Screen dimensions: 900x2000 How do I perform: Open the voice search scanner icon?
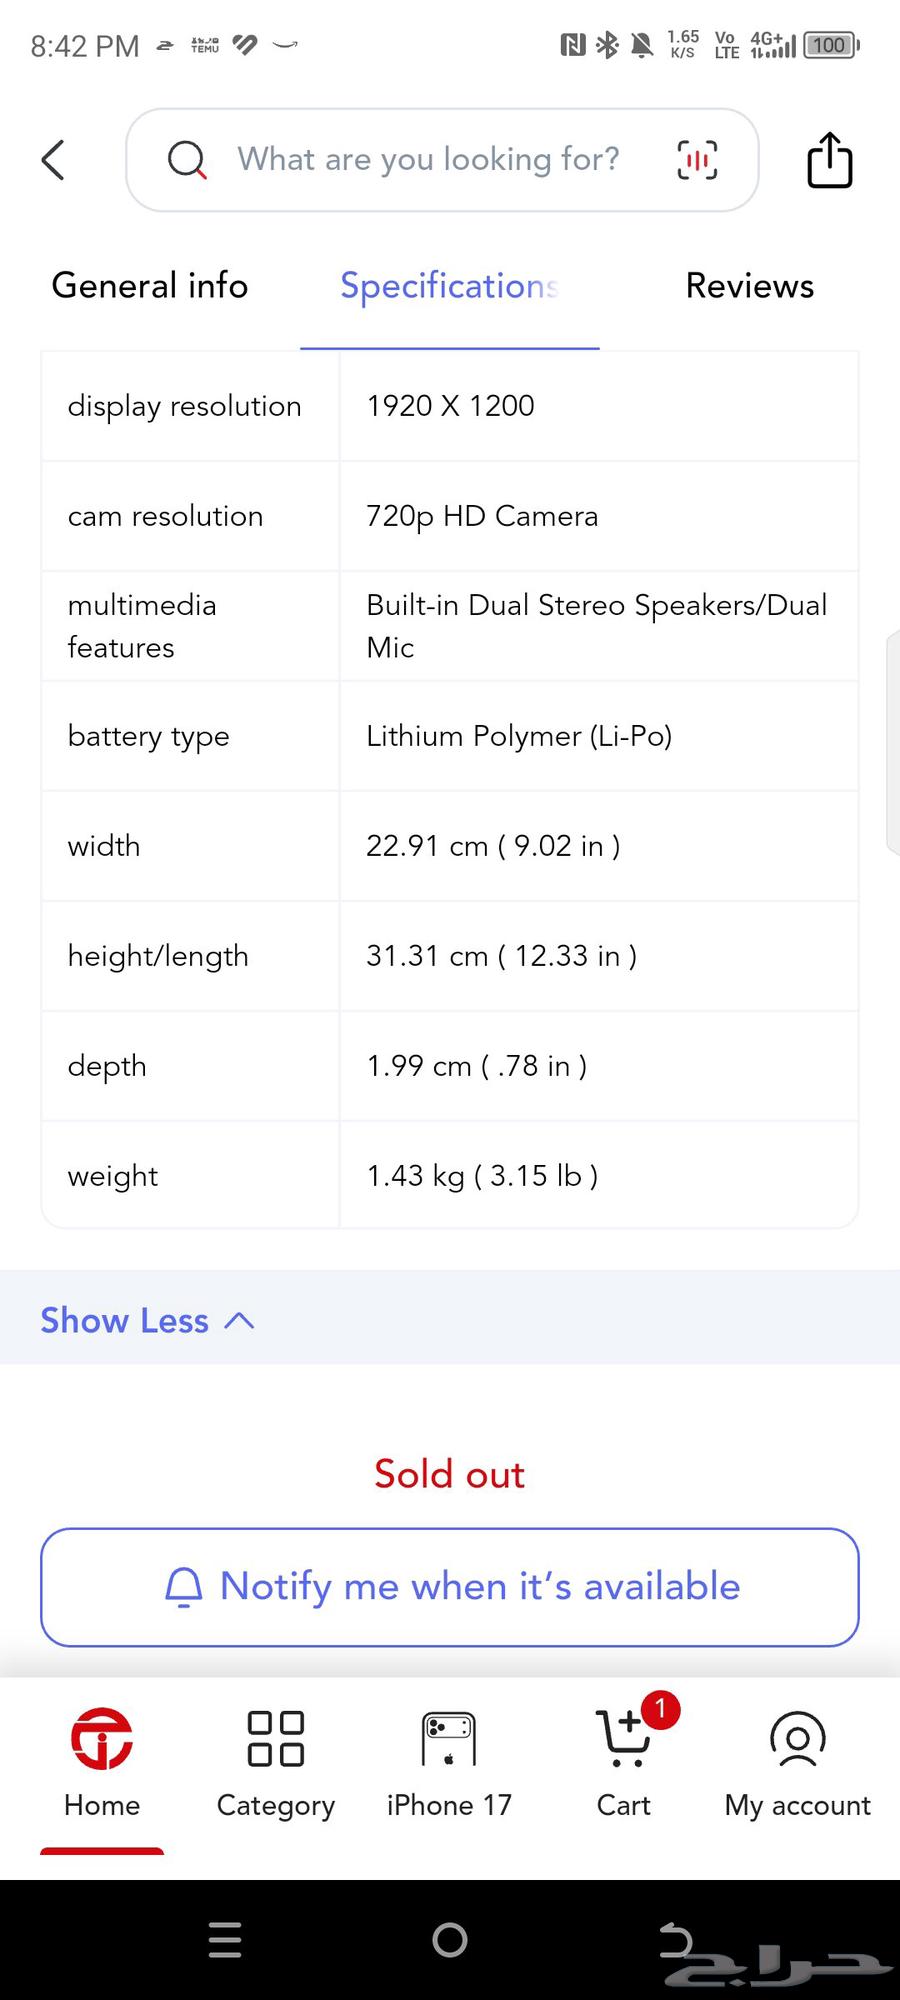point(697,160)
